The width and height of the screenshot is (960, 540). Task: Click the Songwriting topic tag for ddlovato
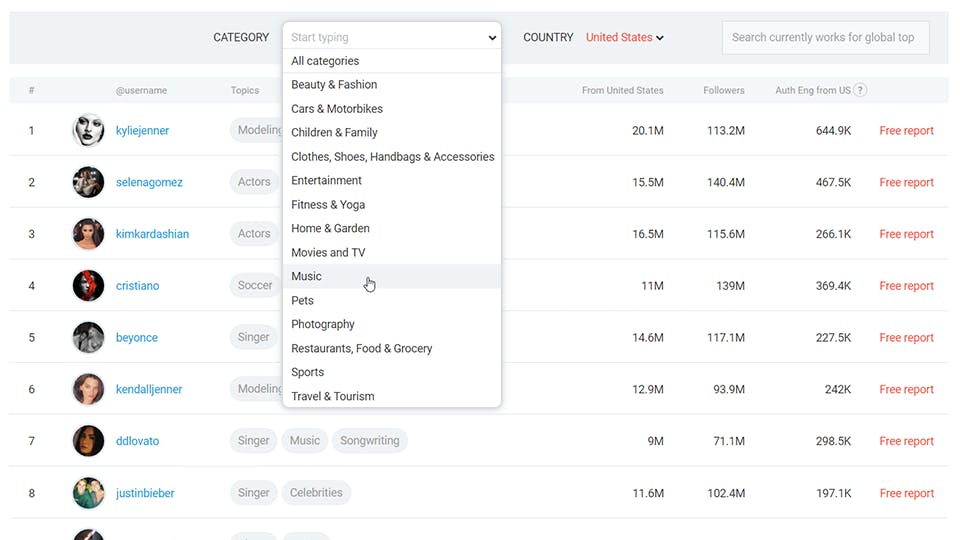(x=370, y=441)
